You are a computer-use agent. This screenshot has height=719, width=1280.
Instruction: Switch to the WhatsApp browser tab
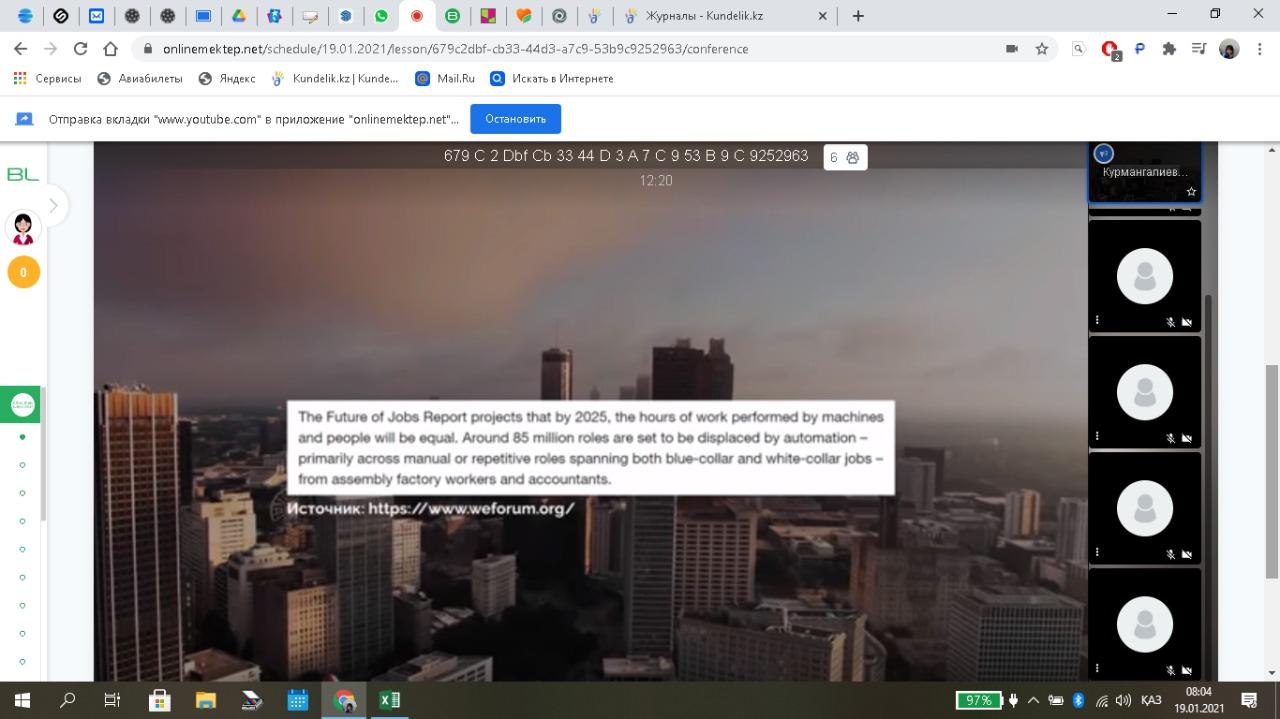381,16
